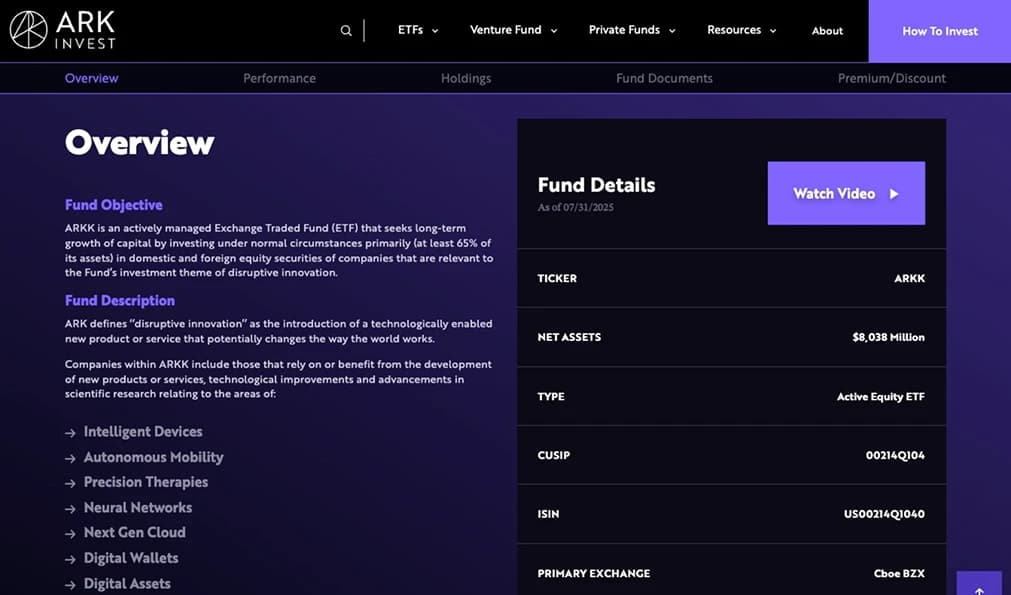Click the arrow beside Intelligent Devices
The width and height of the screenshot is (1011, 595).
coord(70,433)
